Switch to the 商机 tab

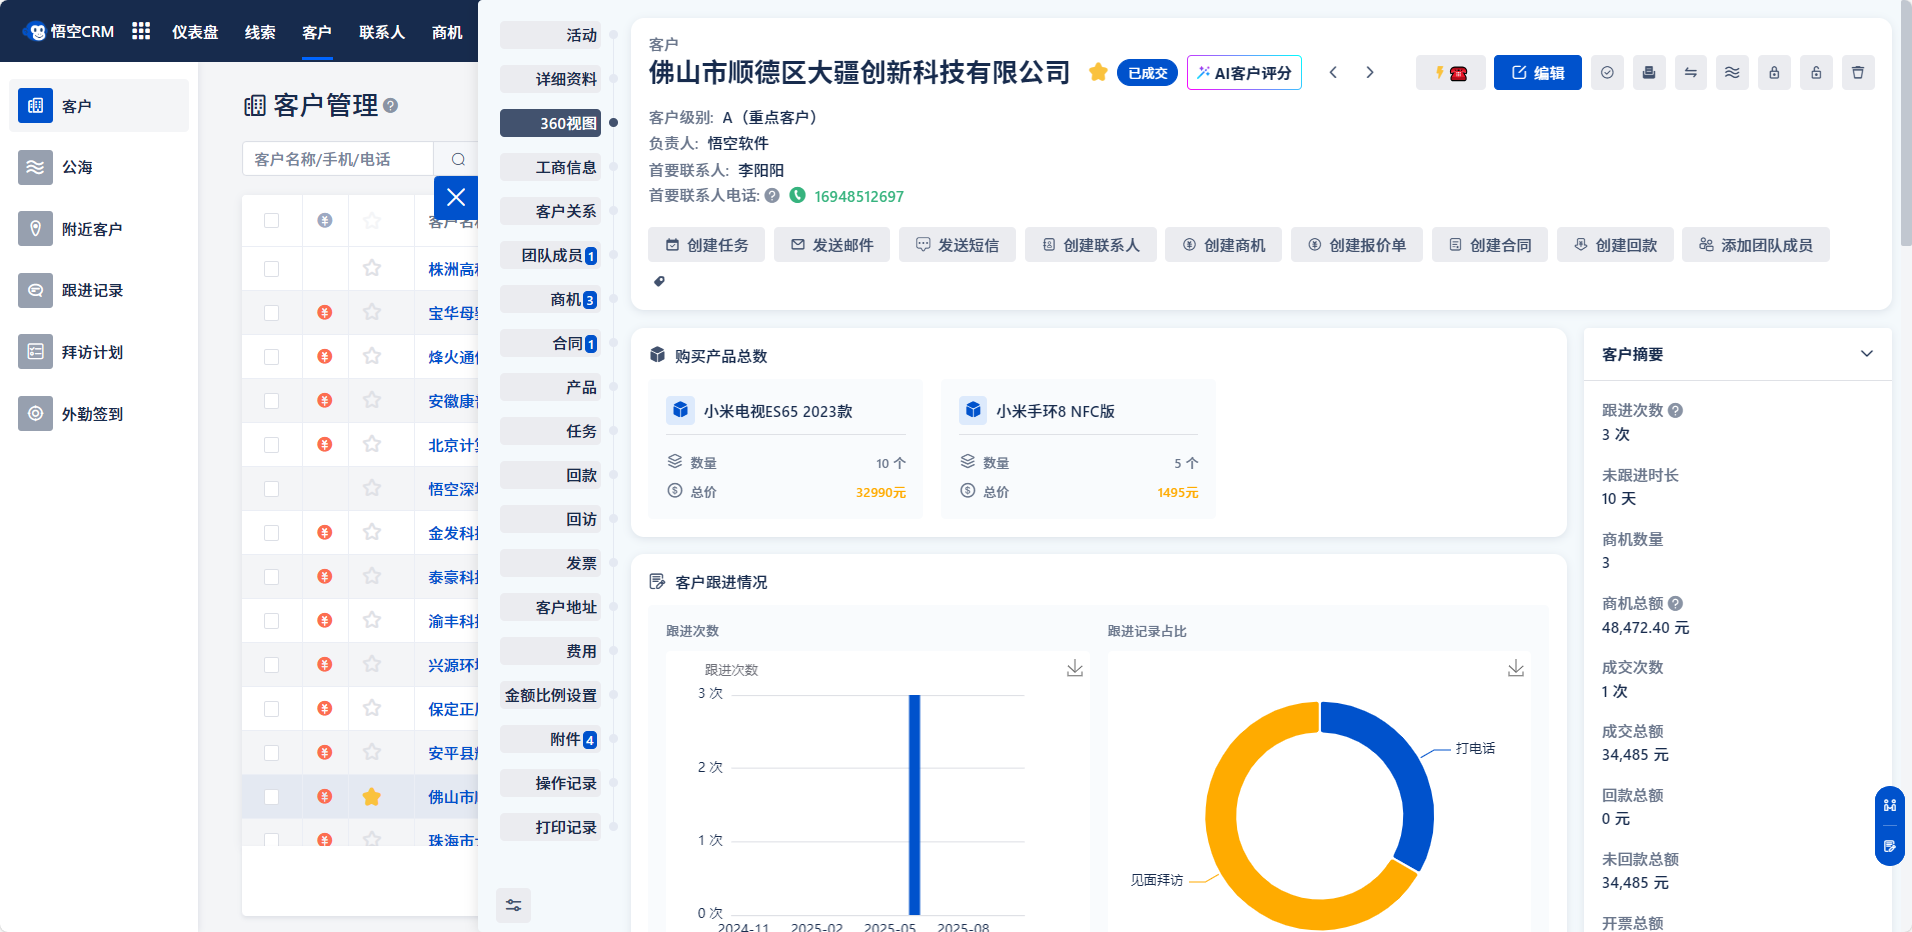pos(550,299)
